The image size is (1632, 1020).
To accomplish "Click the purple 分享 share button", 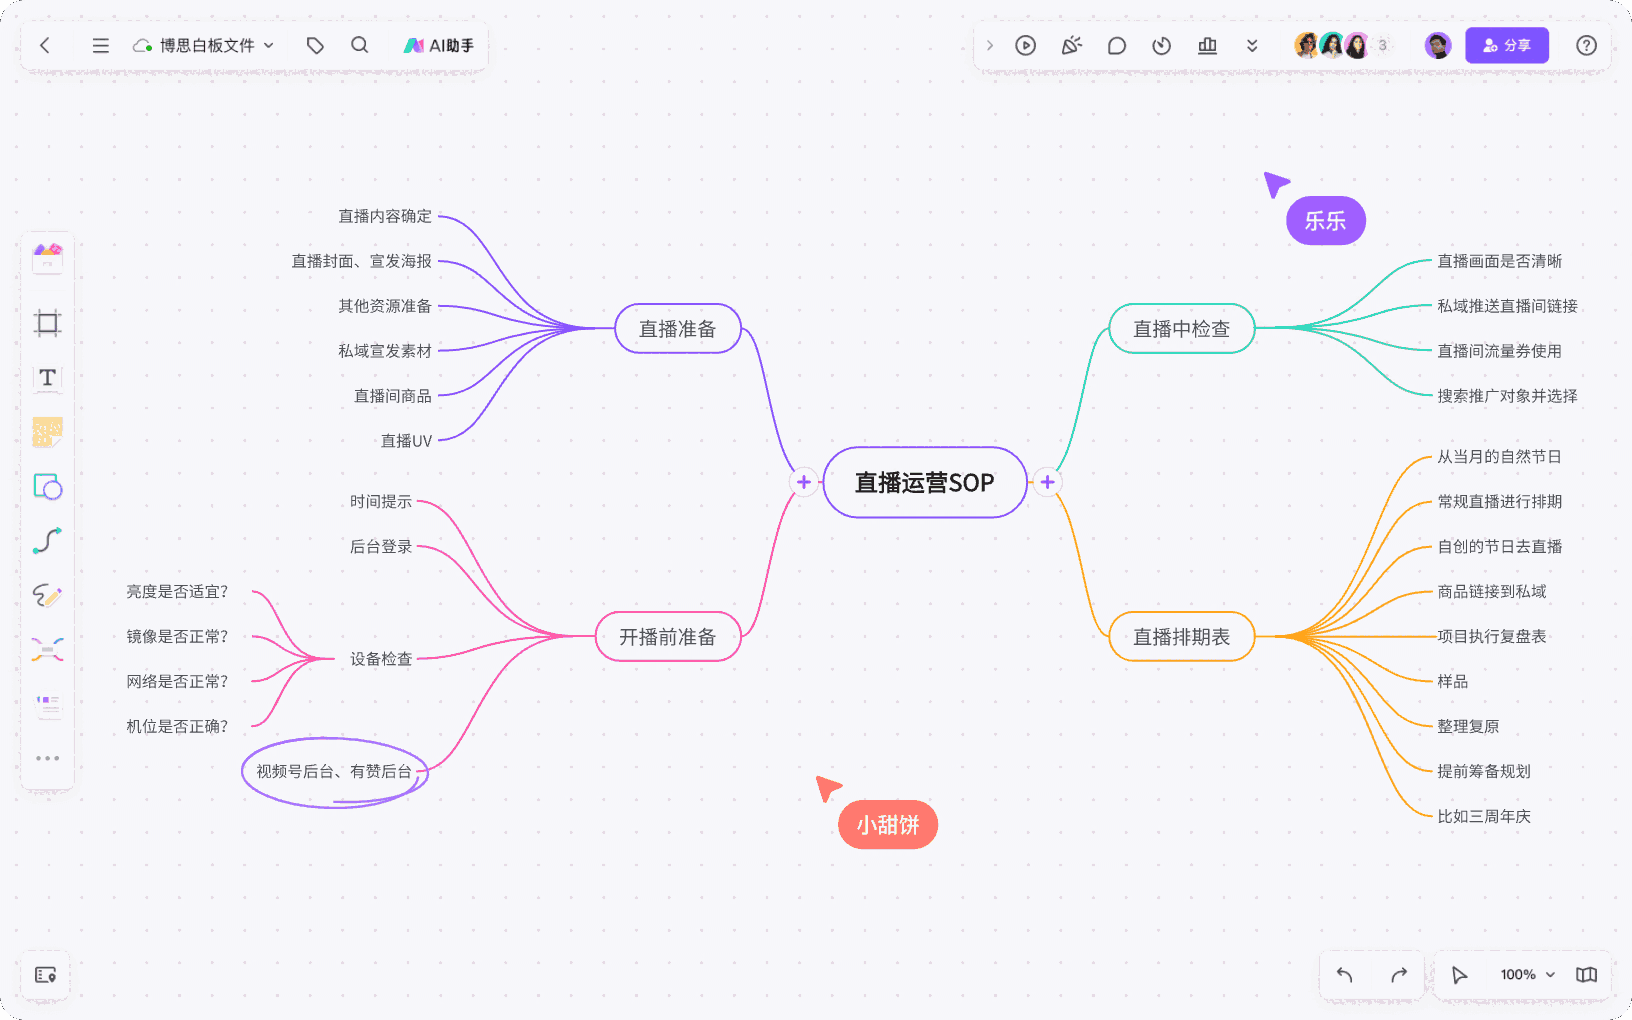I will coord(1507,45).
